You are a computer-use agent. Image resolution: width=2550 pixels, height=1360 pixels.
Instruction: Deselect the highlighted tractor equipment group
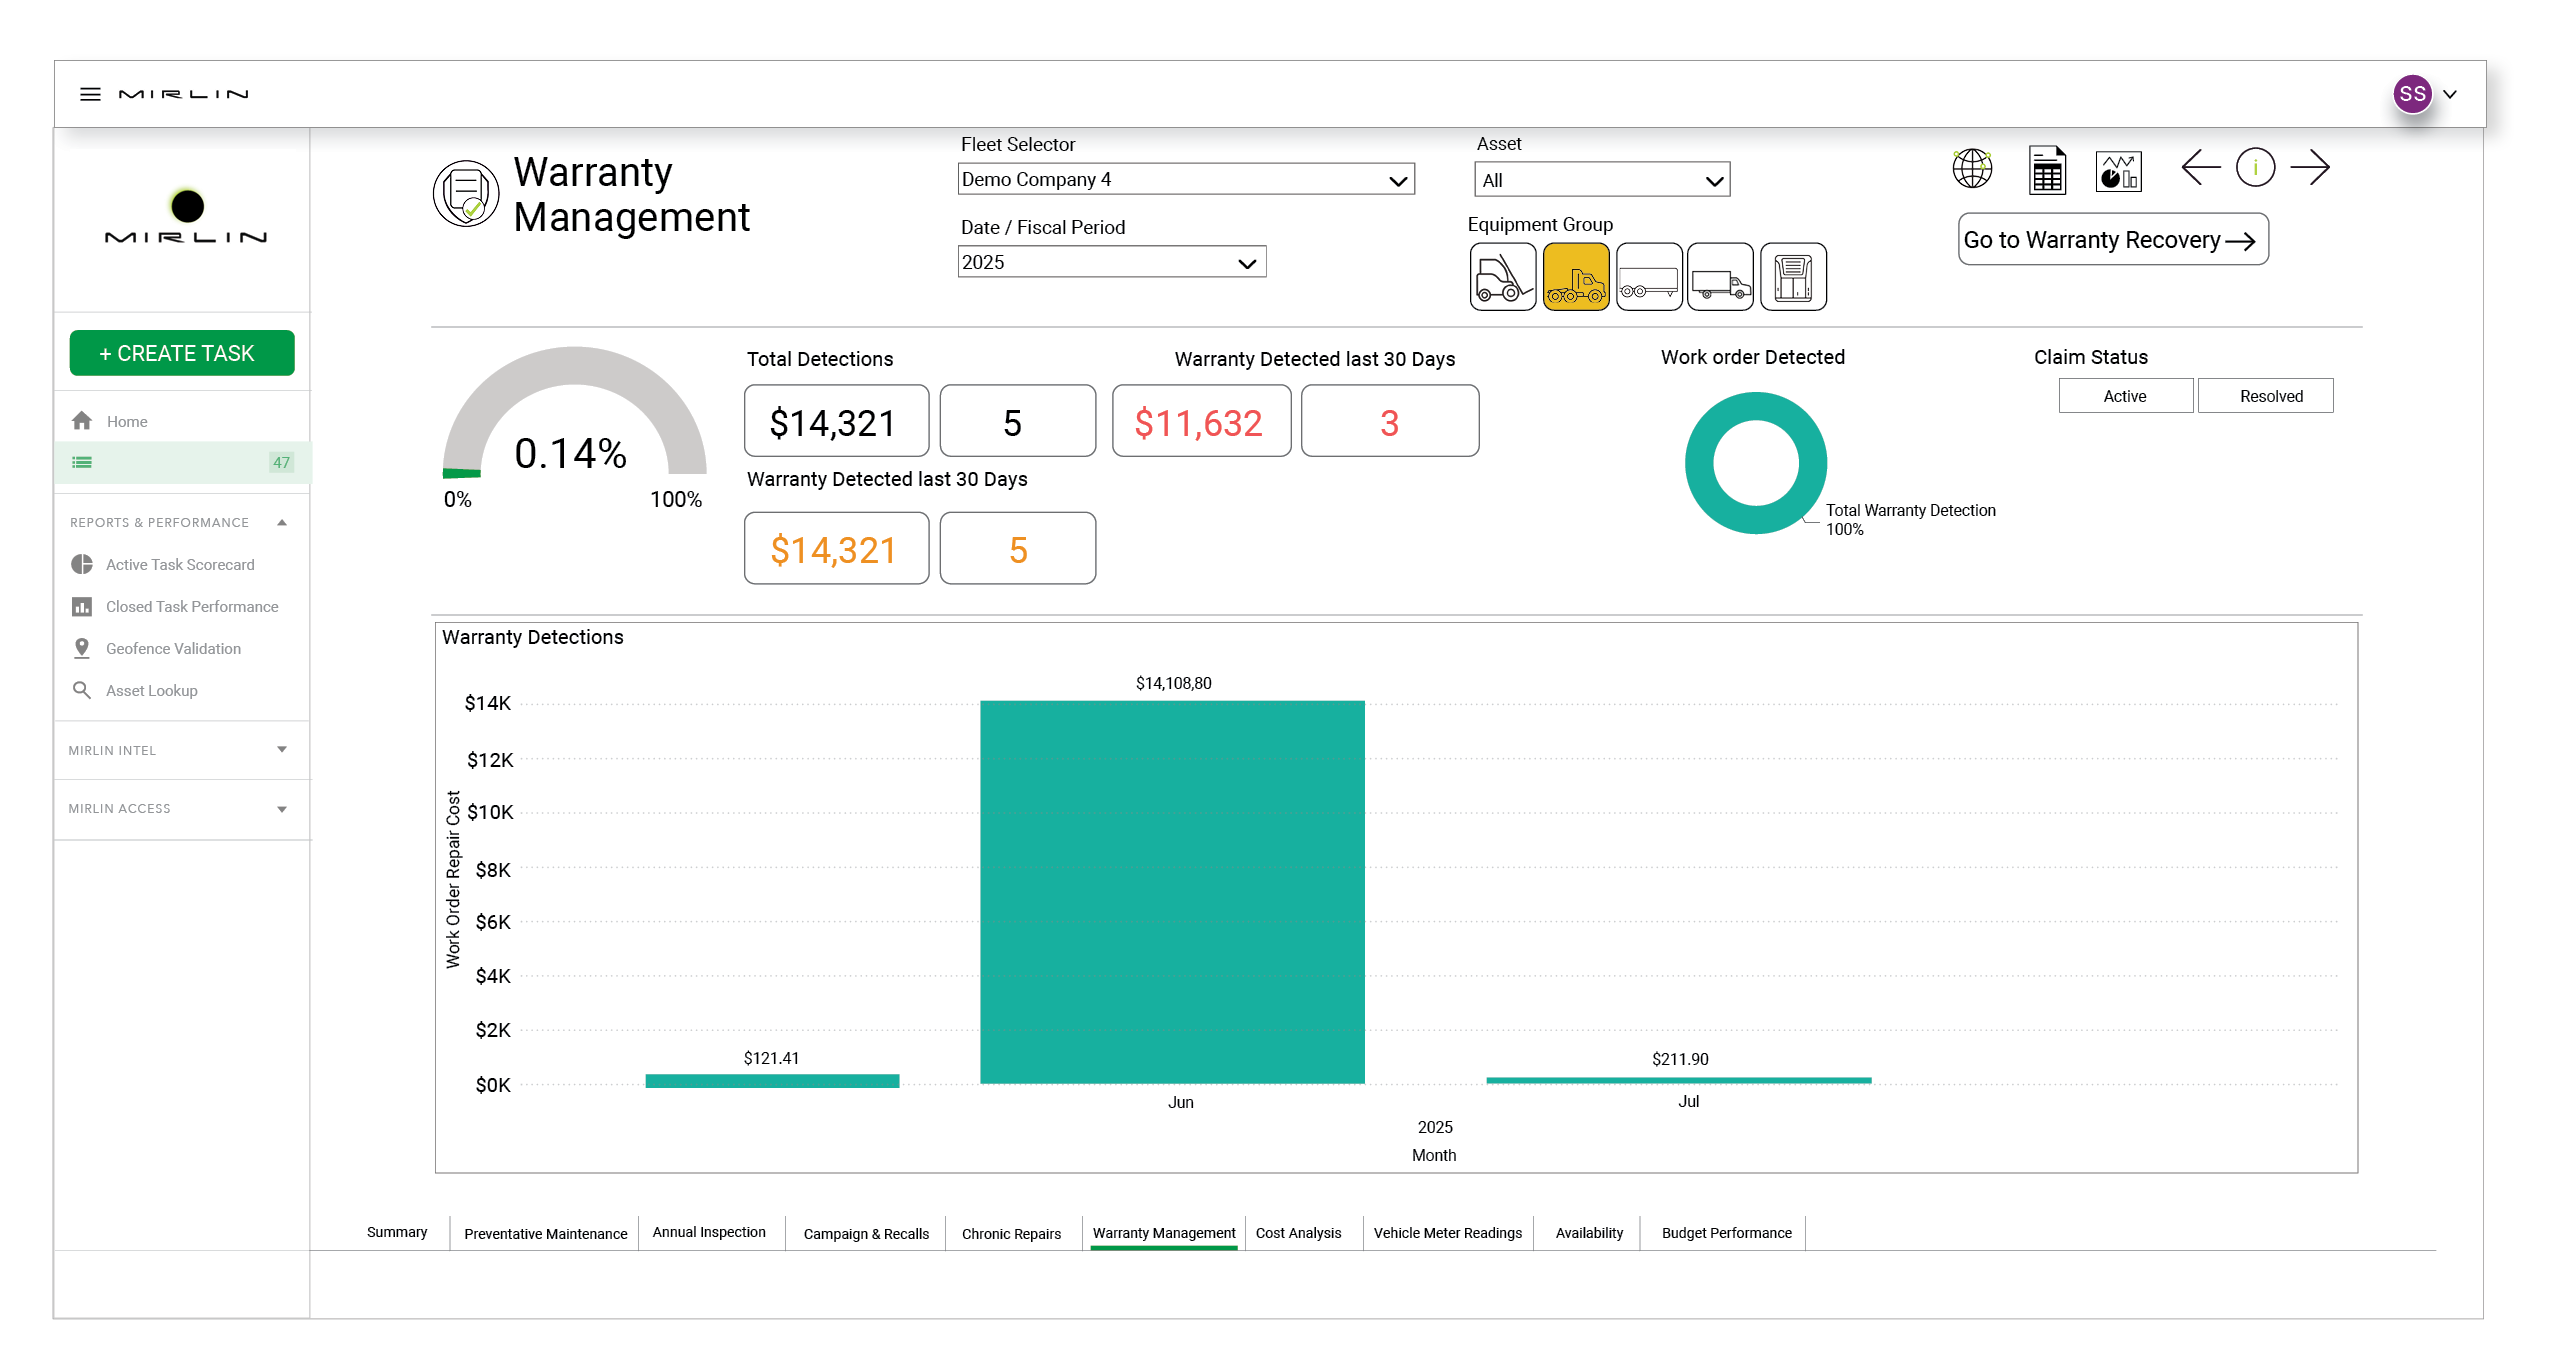tap(1576, 277)
